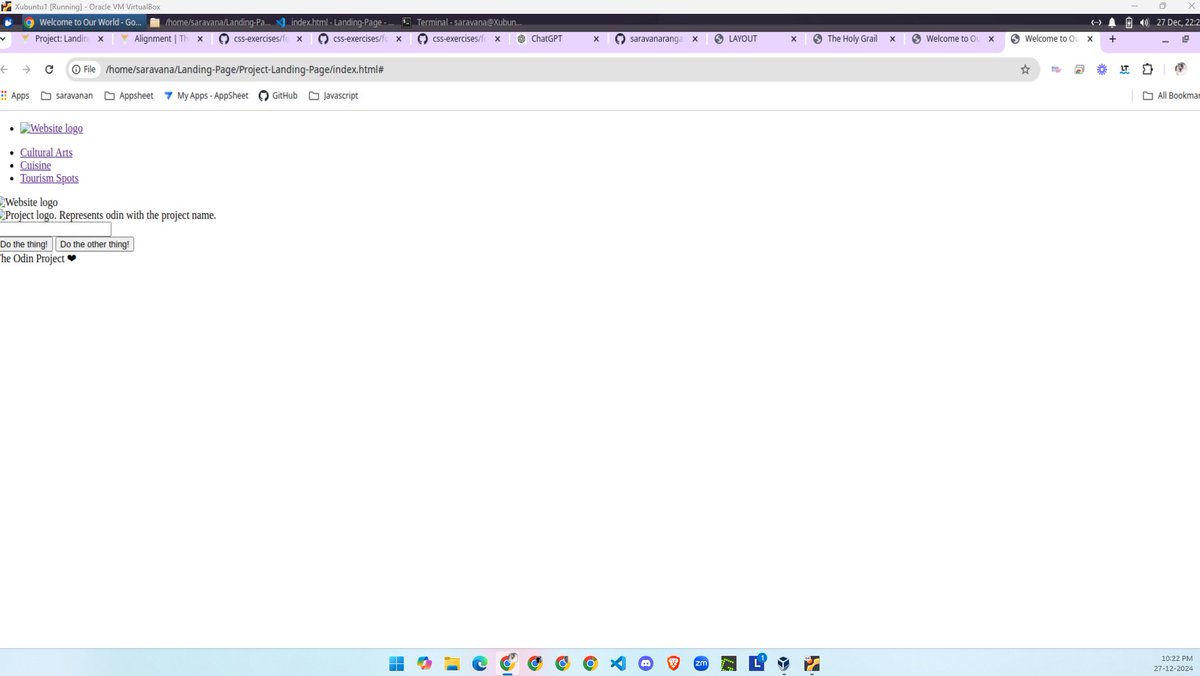The height and width of the screenshot is (676, 1200).
Task: Click the Website logo link
Action: click(51, 129)
